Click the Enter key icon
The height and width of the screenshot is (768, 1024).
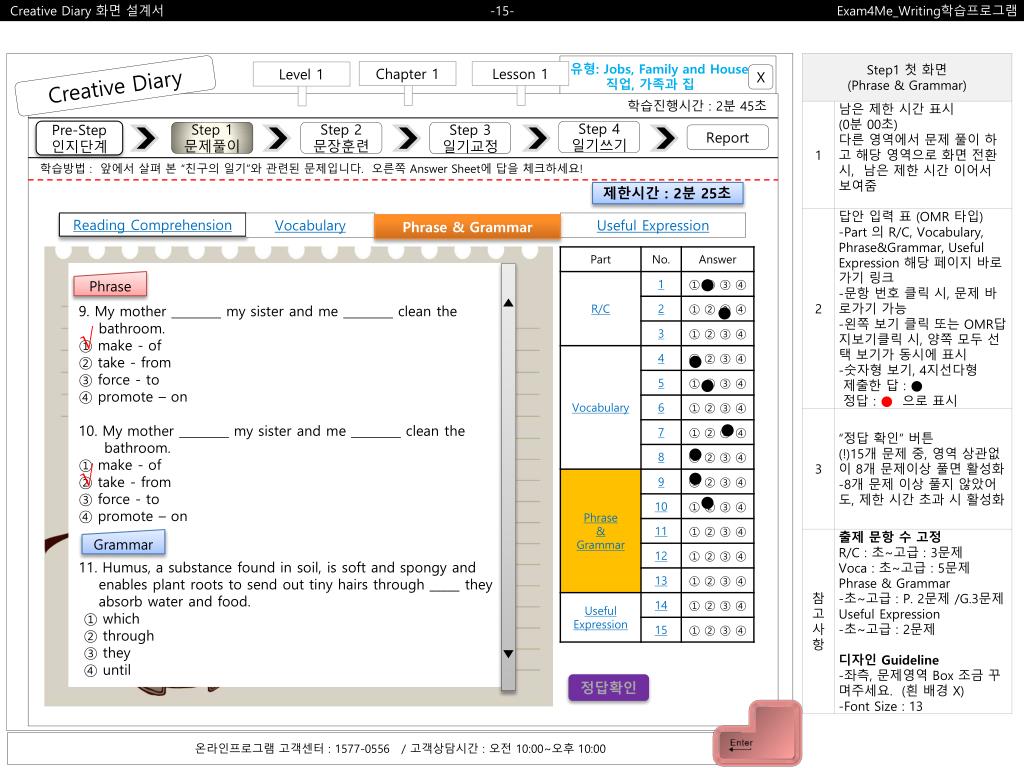(757, 733)
